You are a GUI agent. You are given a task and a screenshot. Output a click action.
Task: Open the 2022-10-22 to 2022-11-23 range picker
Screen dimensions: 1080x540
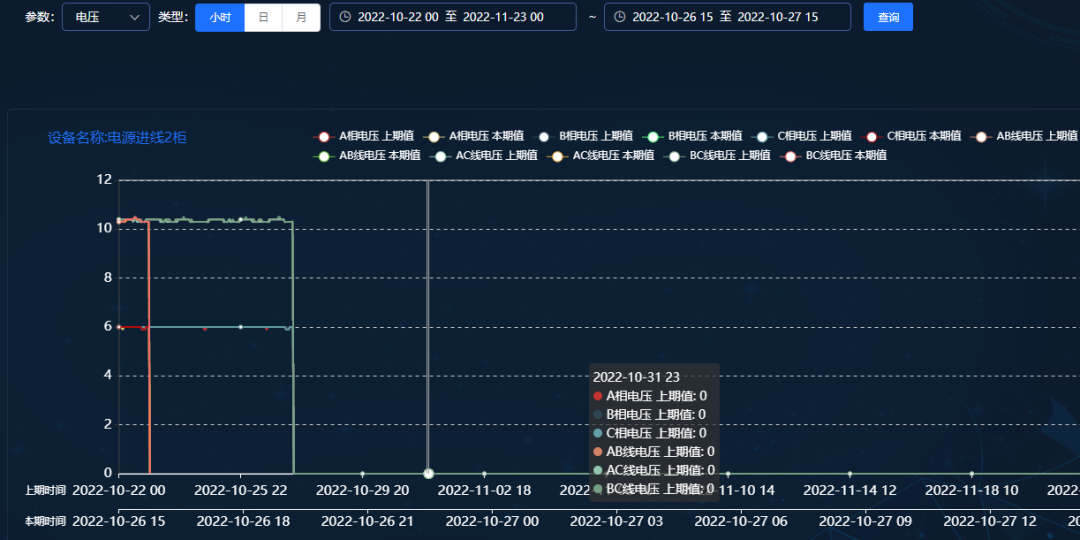pyautogui.click(x=452, y=17)
